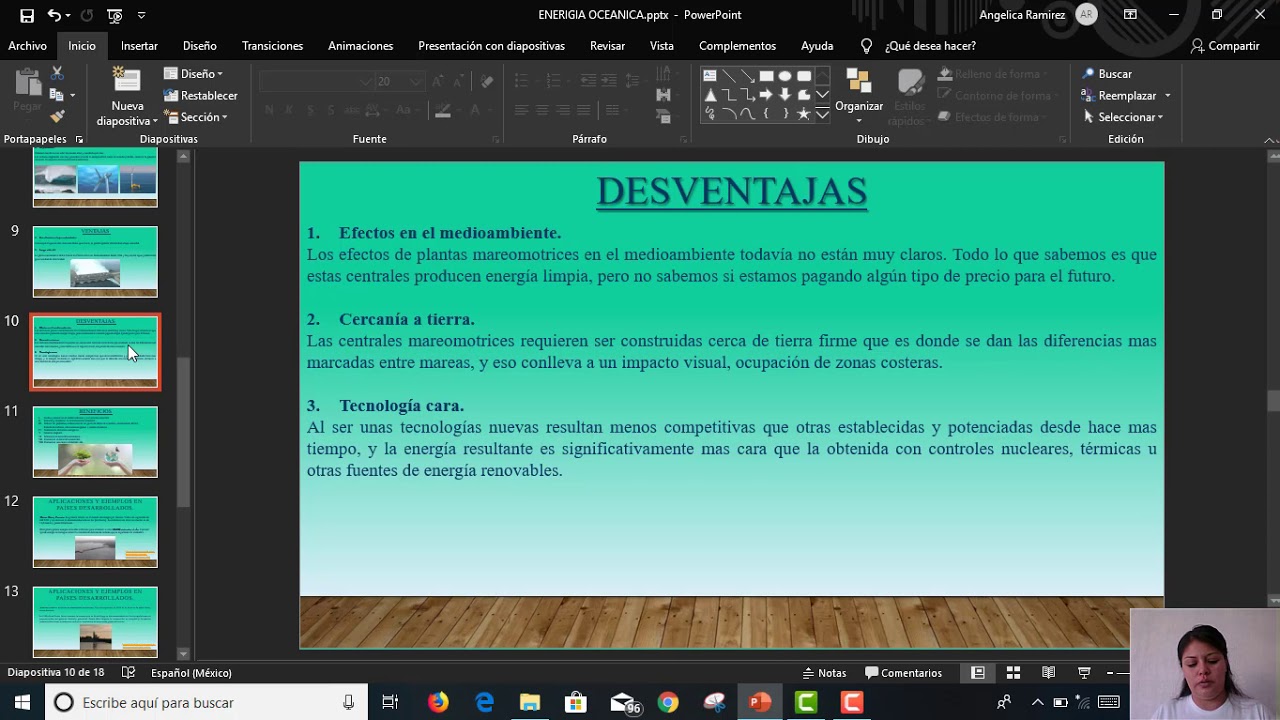Open the Complementos tab

click(737, 46)
